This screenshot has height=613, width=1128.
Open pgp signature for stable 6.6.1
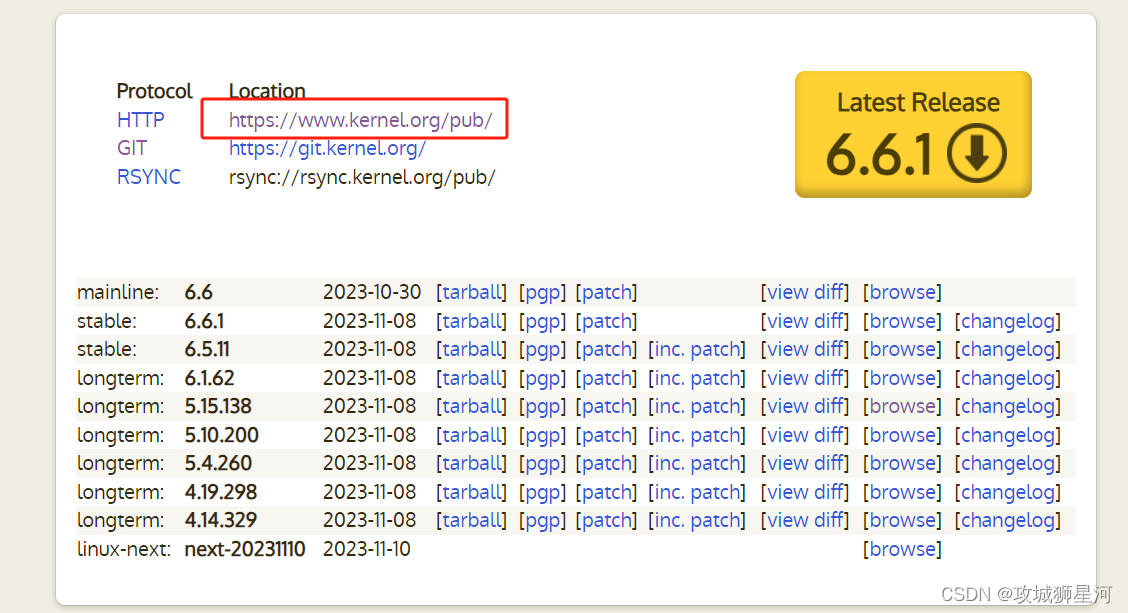[542, 321]
